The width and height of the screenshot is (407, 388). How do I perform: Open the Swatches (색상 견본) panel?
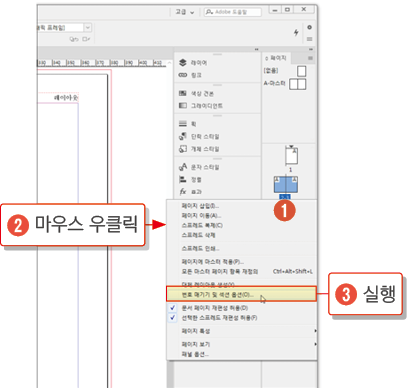(x=196, y=94)
